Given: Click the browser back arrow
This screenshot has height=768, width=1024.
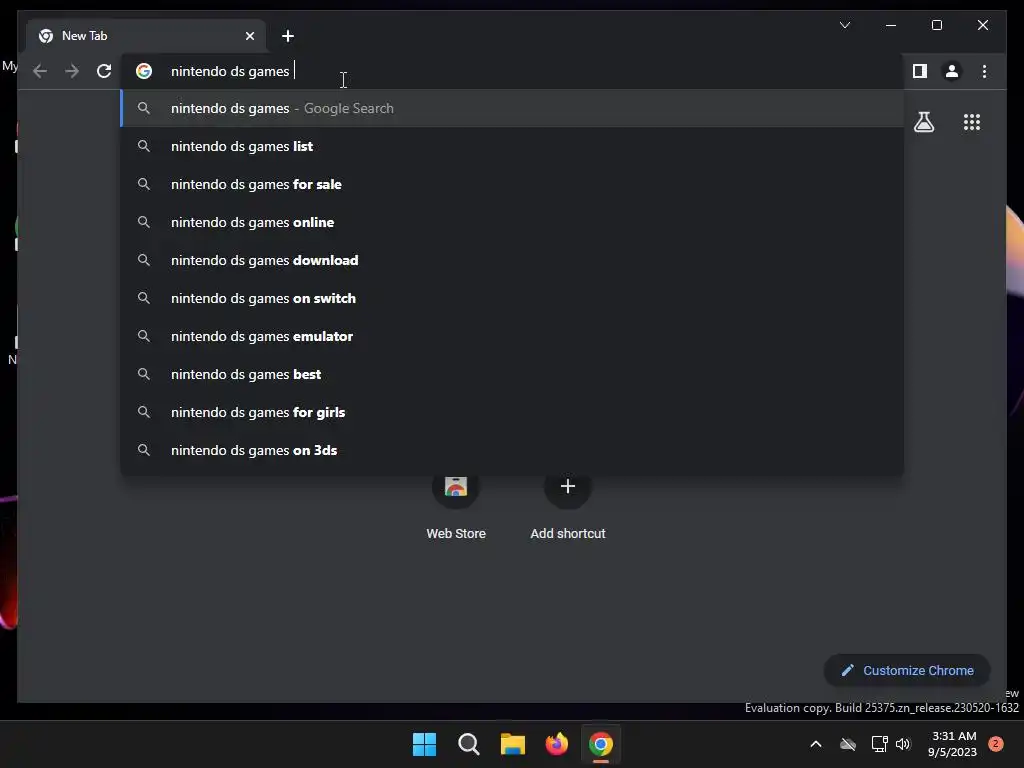Looking at the screenshot, I should point(40,71).
